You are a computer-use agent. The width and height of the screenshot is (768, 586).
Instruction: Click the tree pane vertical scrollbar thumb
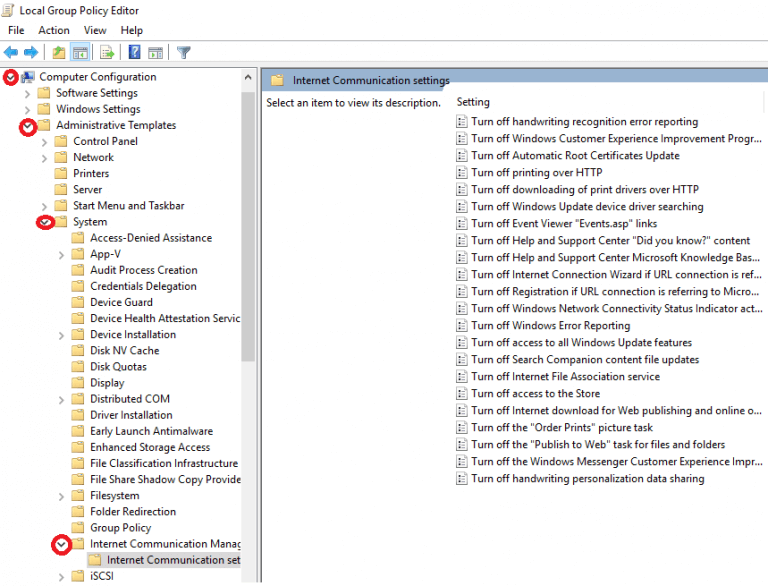[248, 226]
